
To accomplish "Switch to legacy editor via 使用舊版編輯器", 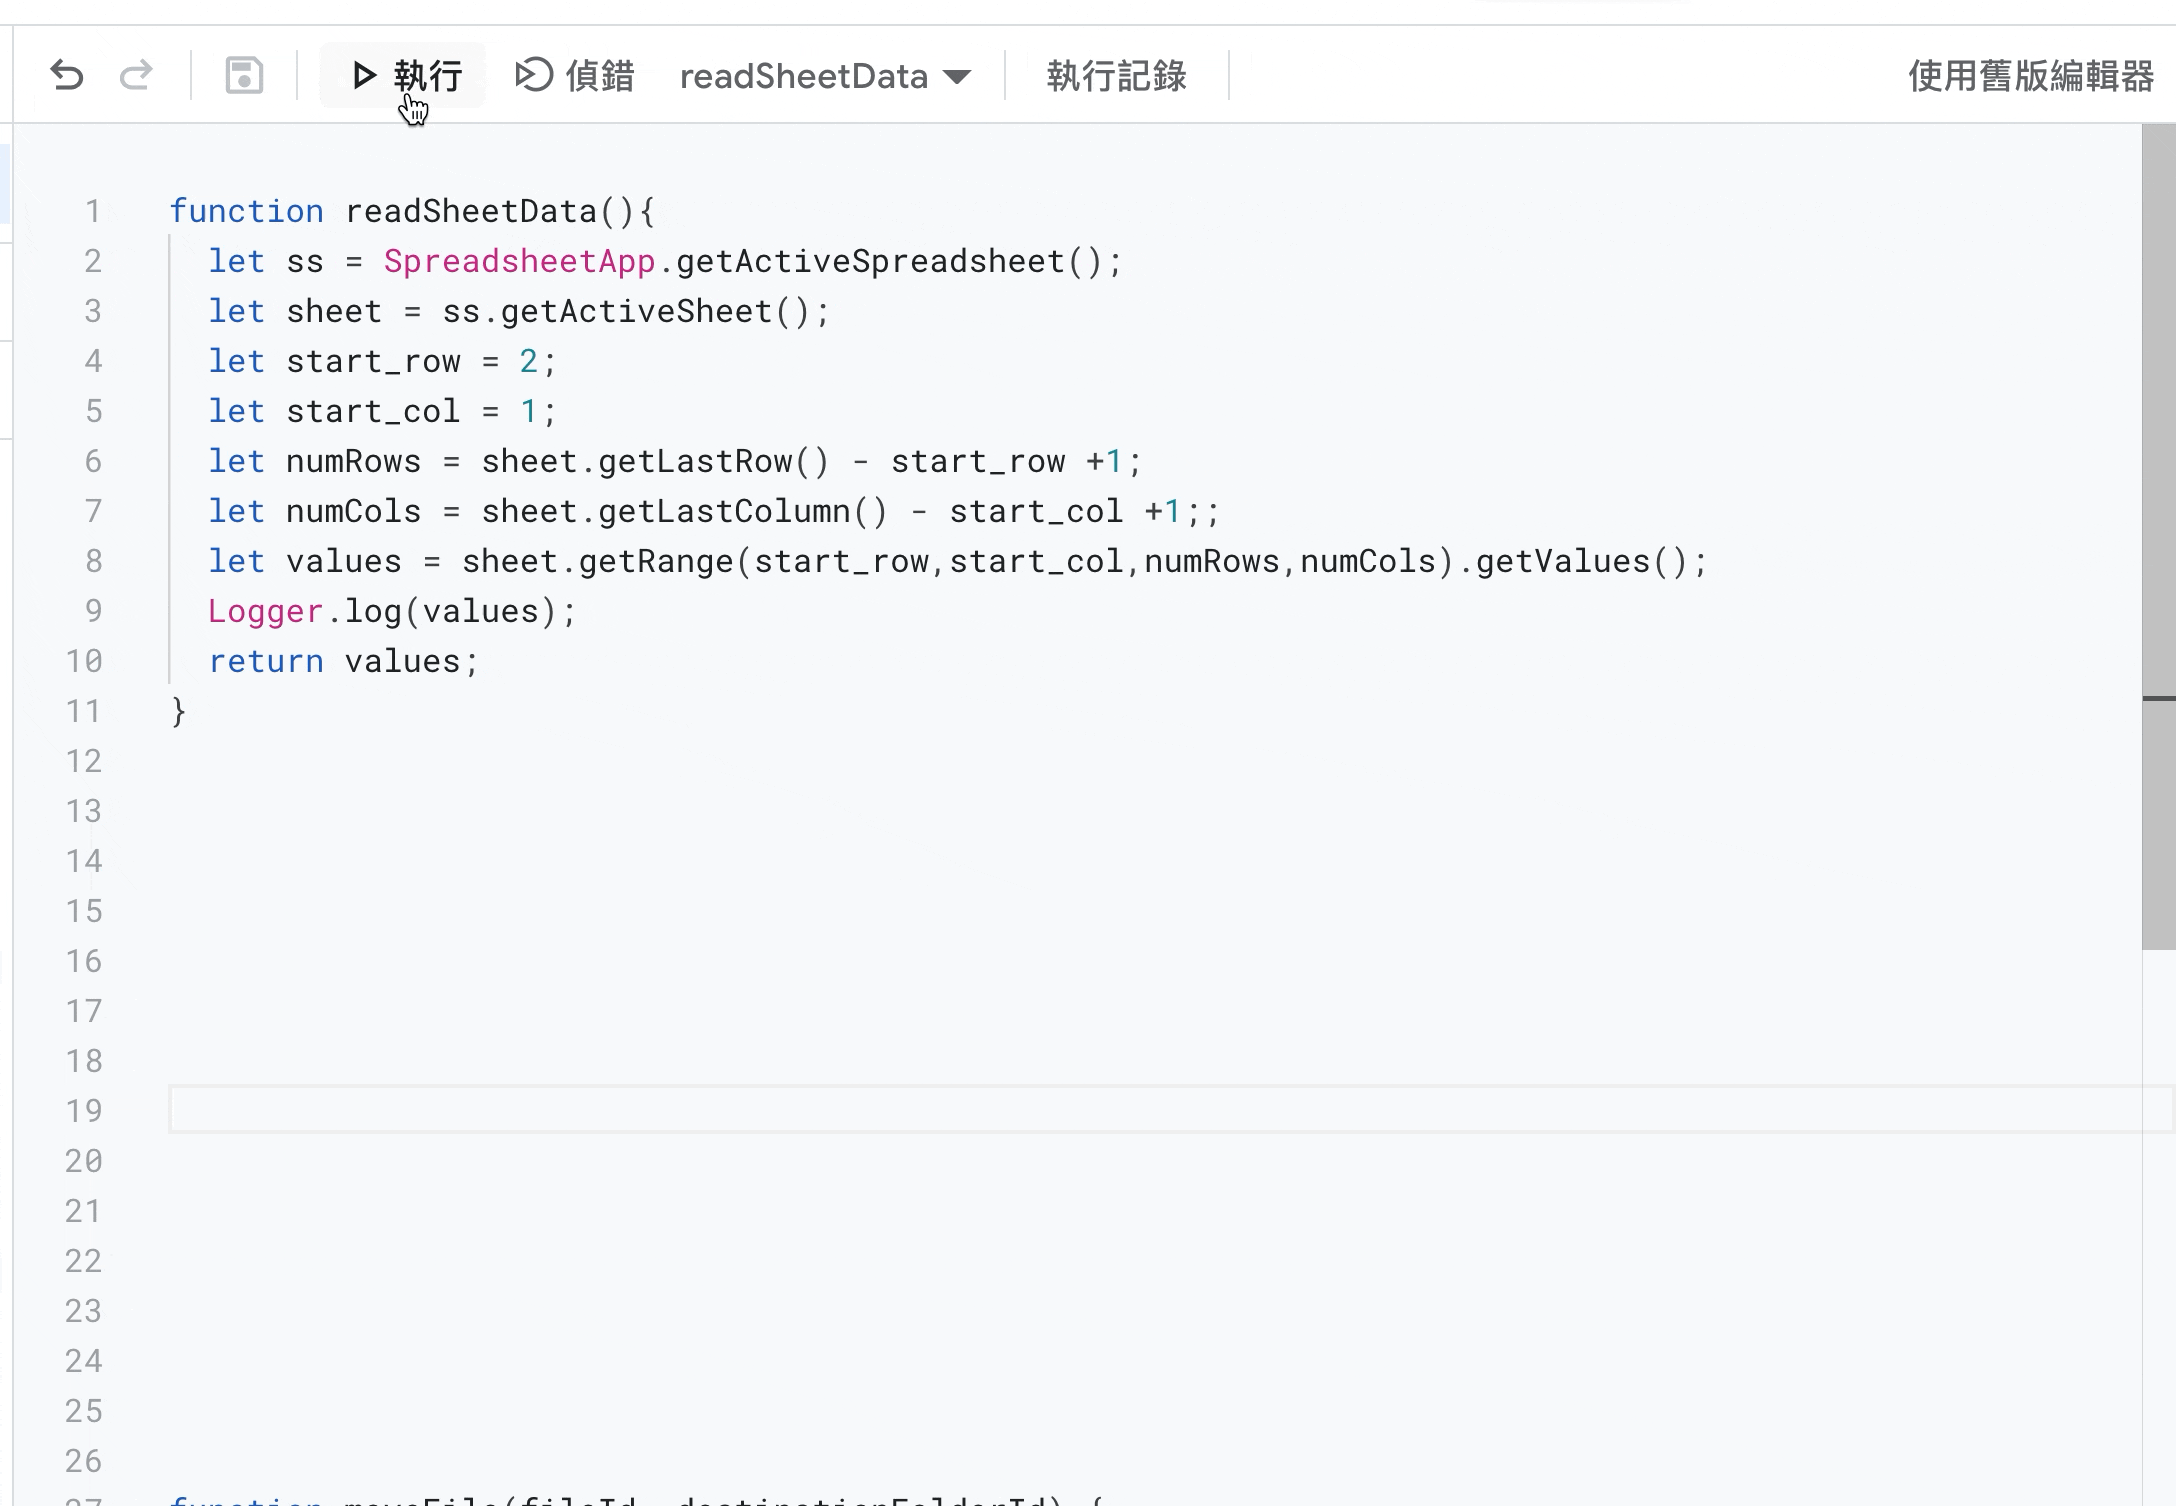I will pos(2030,76).
